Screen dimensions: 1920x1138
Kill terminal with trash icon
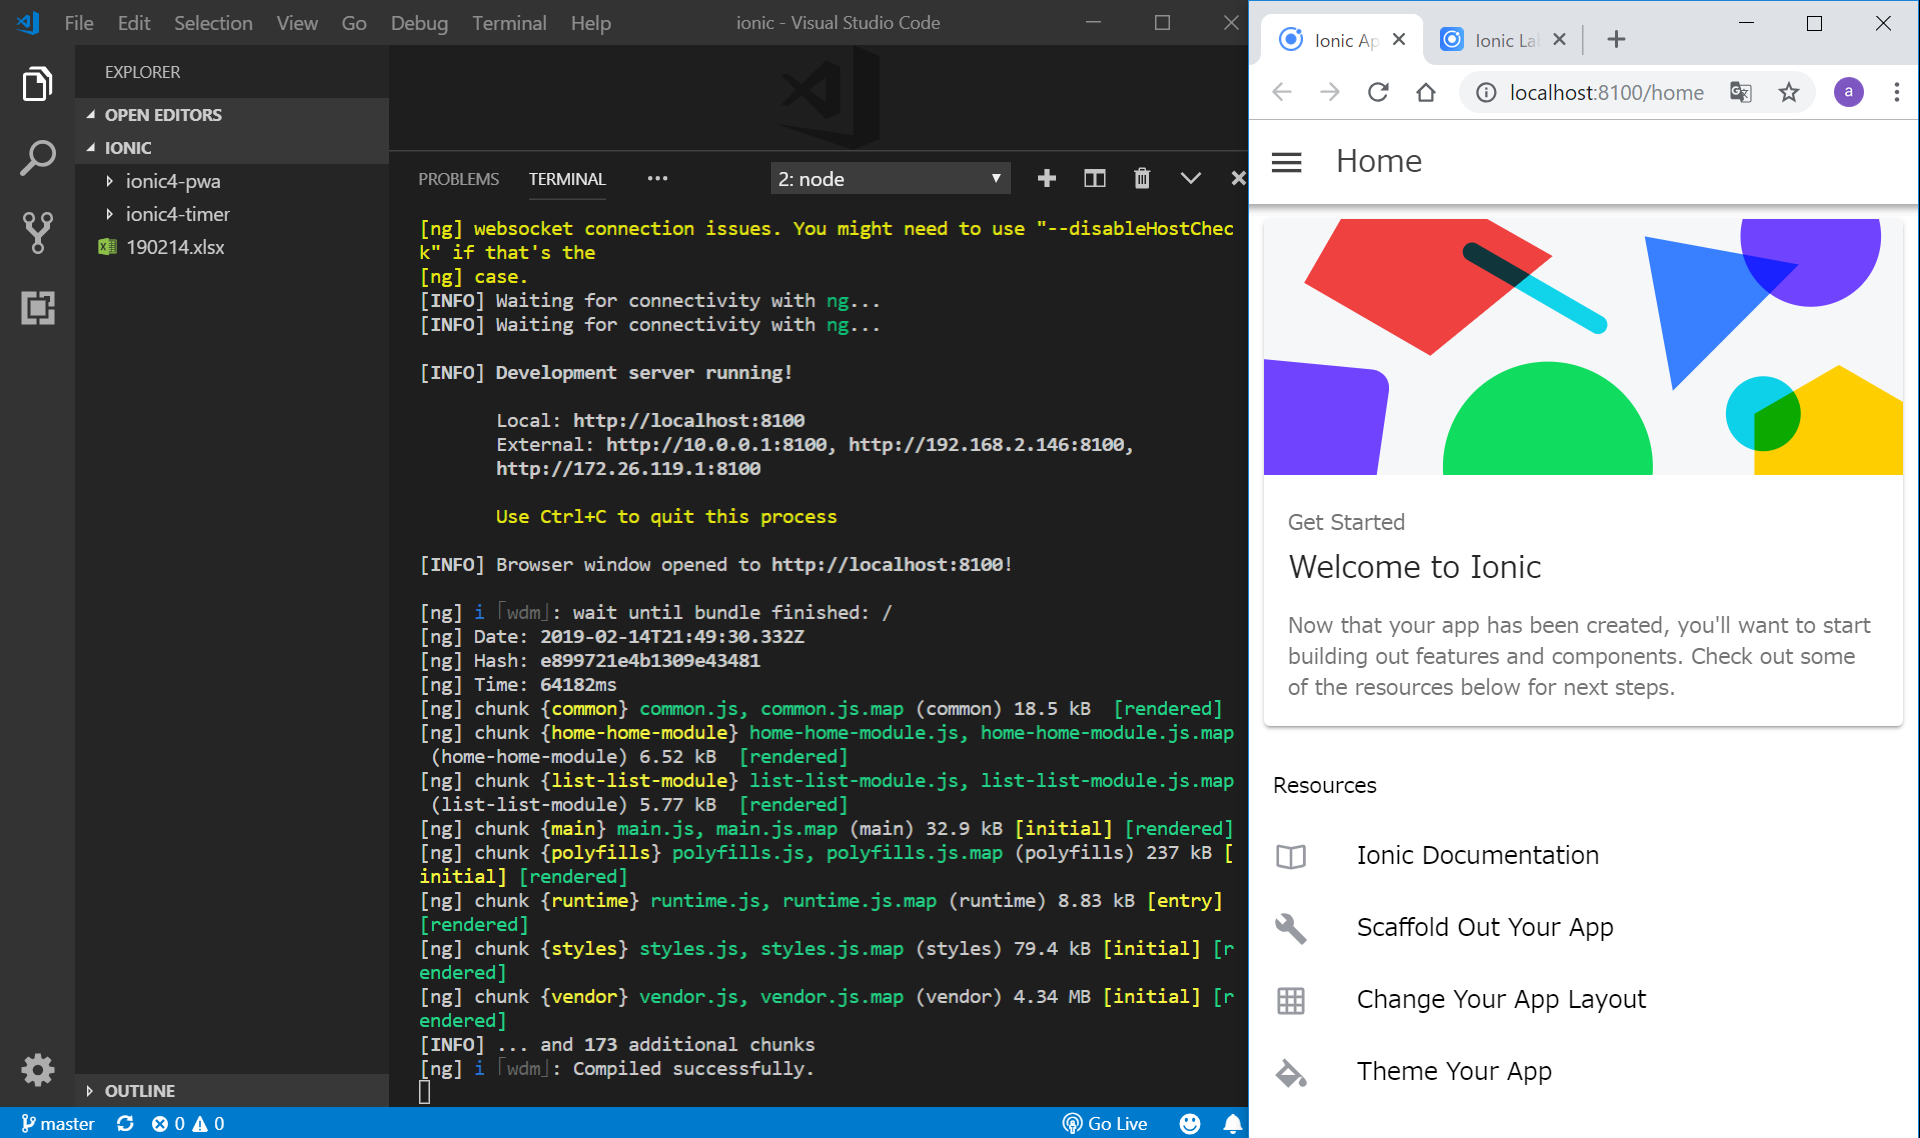point(1141,178)
